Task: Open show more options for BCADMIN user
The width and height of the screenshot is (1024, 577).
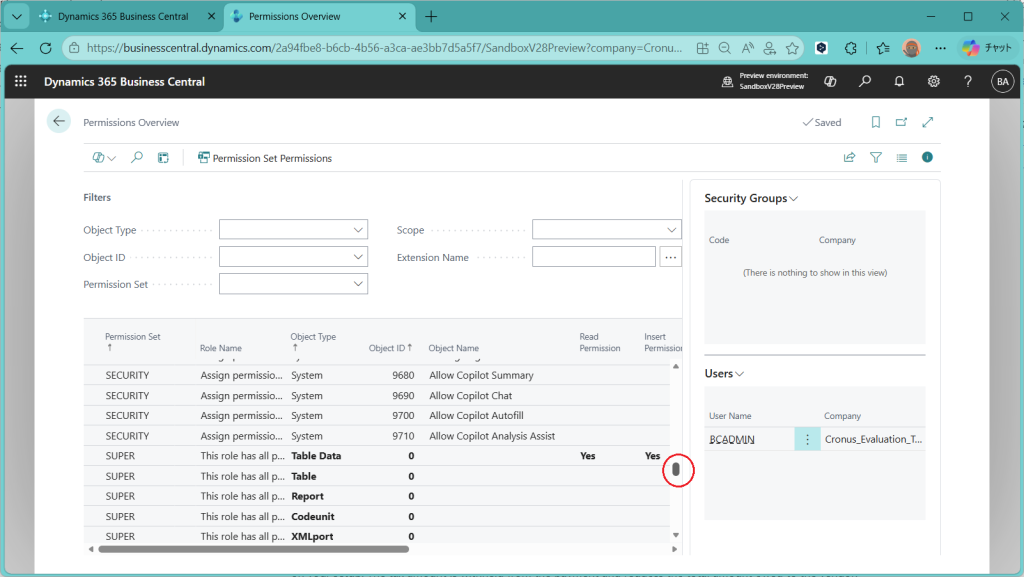Action: tap(806, 439)
